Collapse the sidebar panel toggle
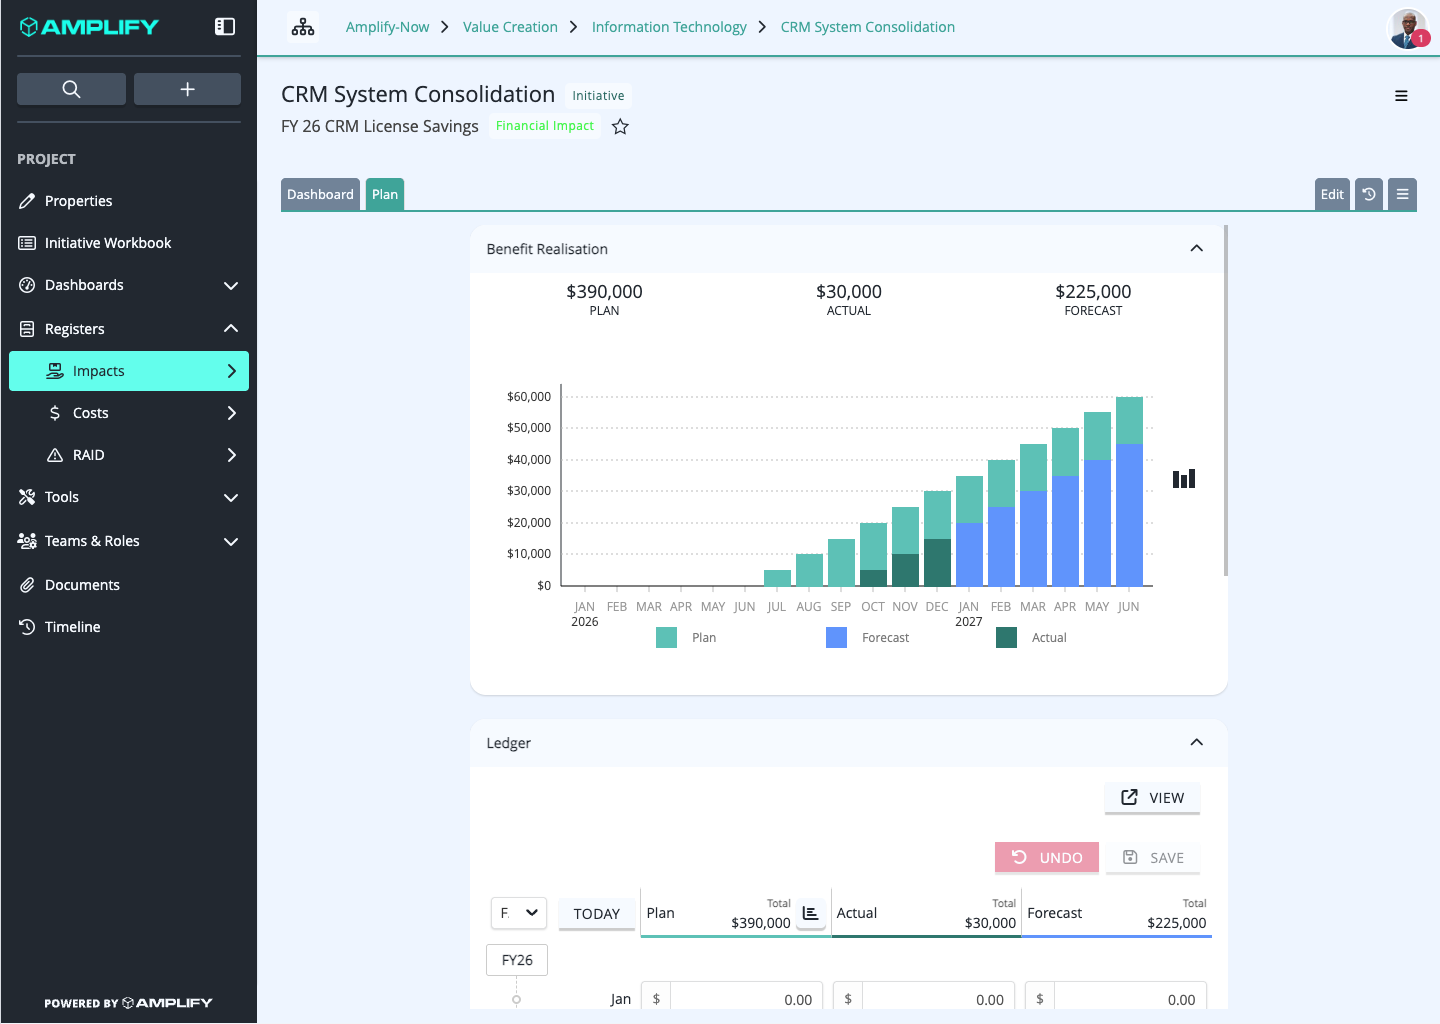 [x=225, y=27]
